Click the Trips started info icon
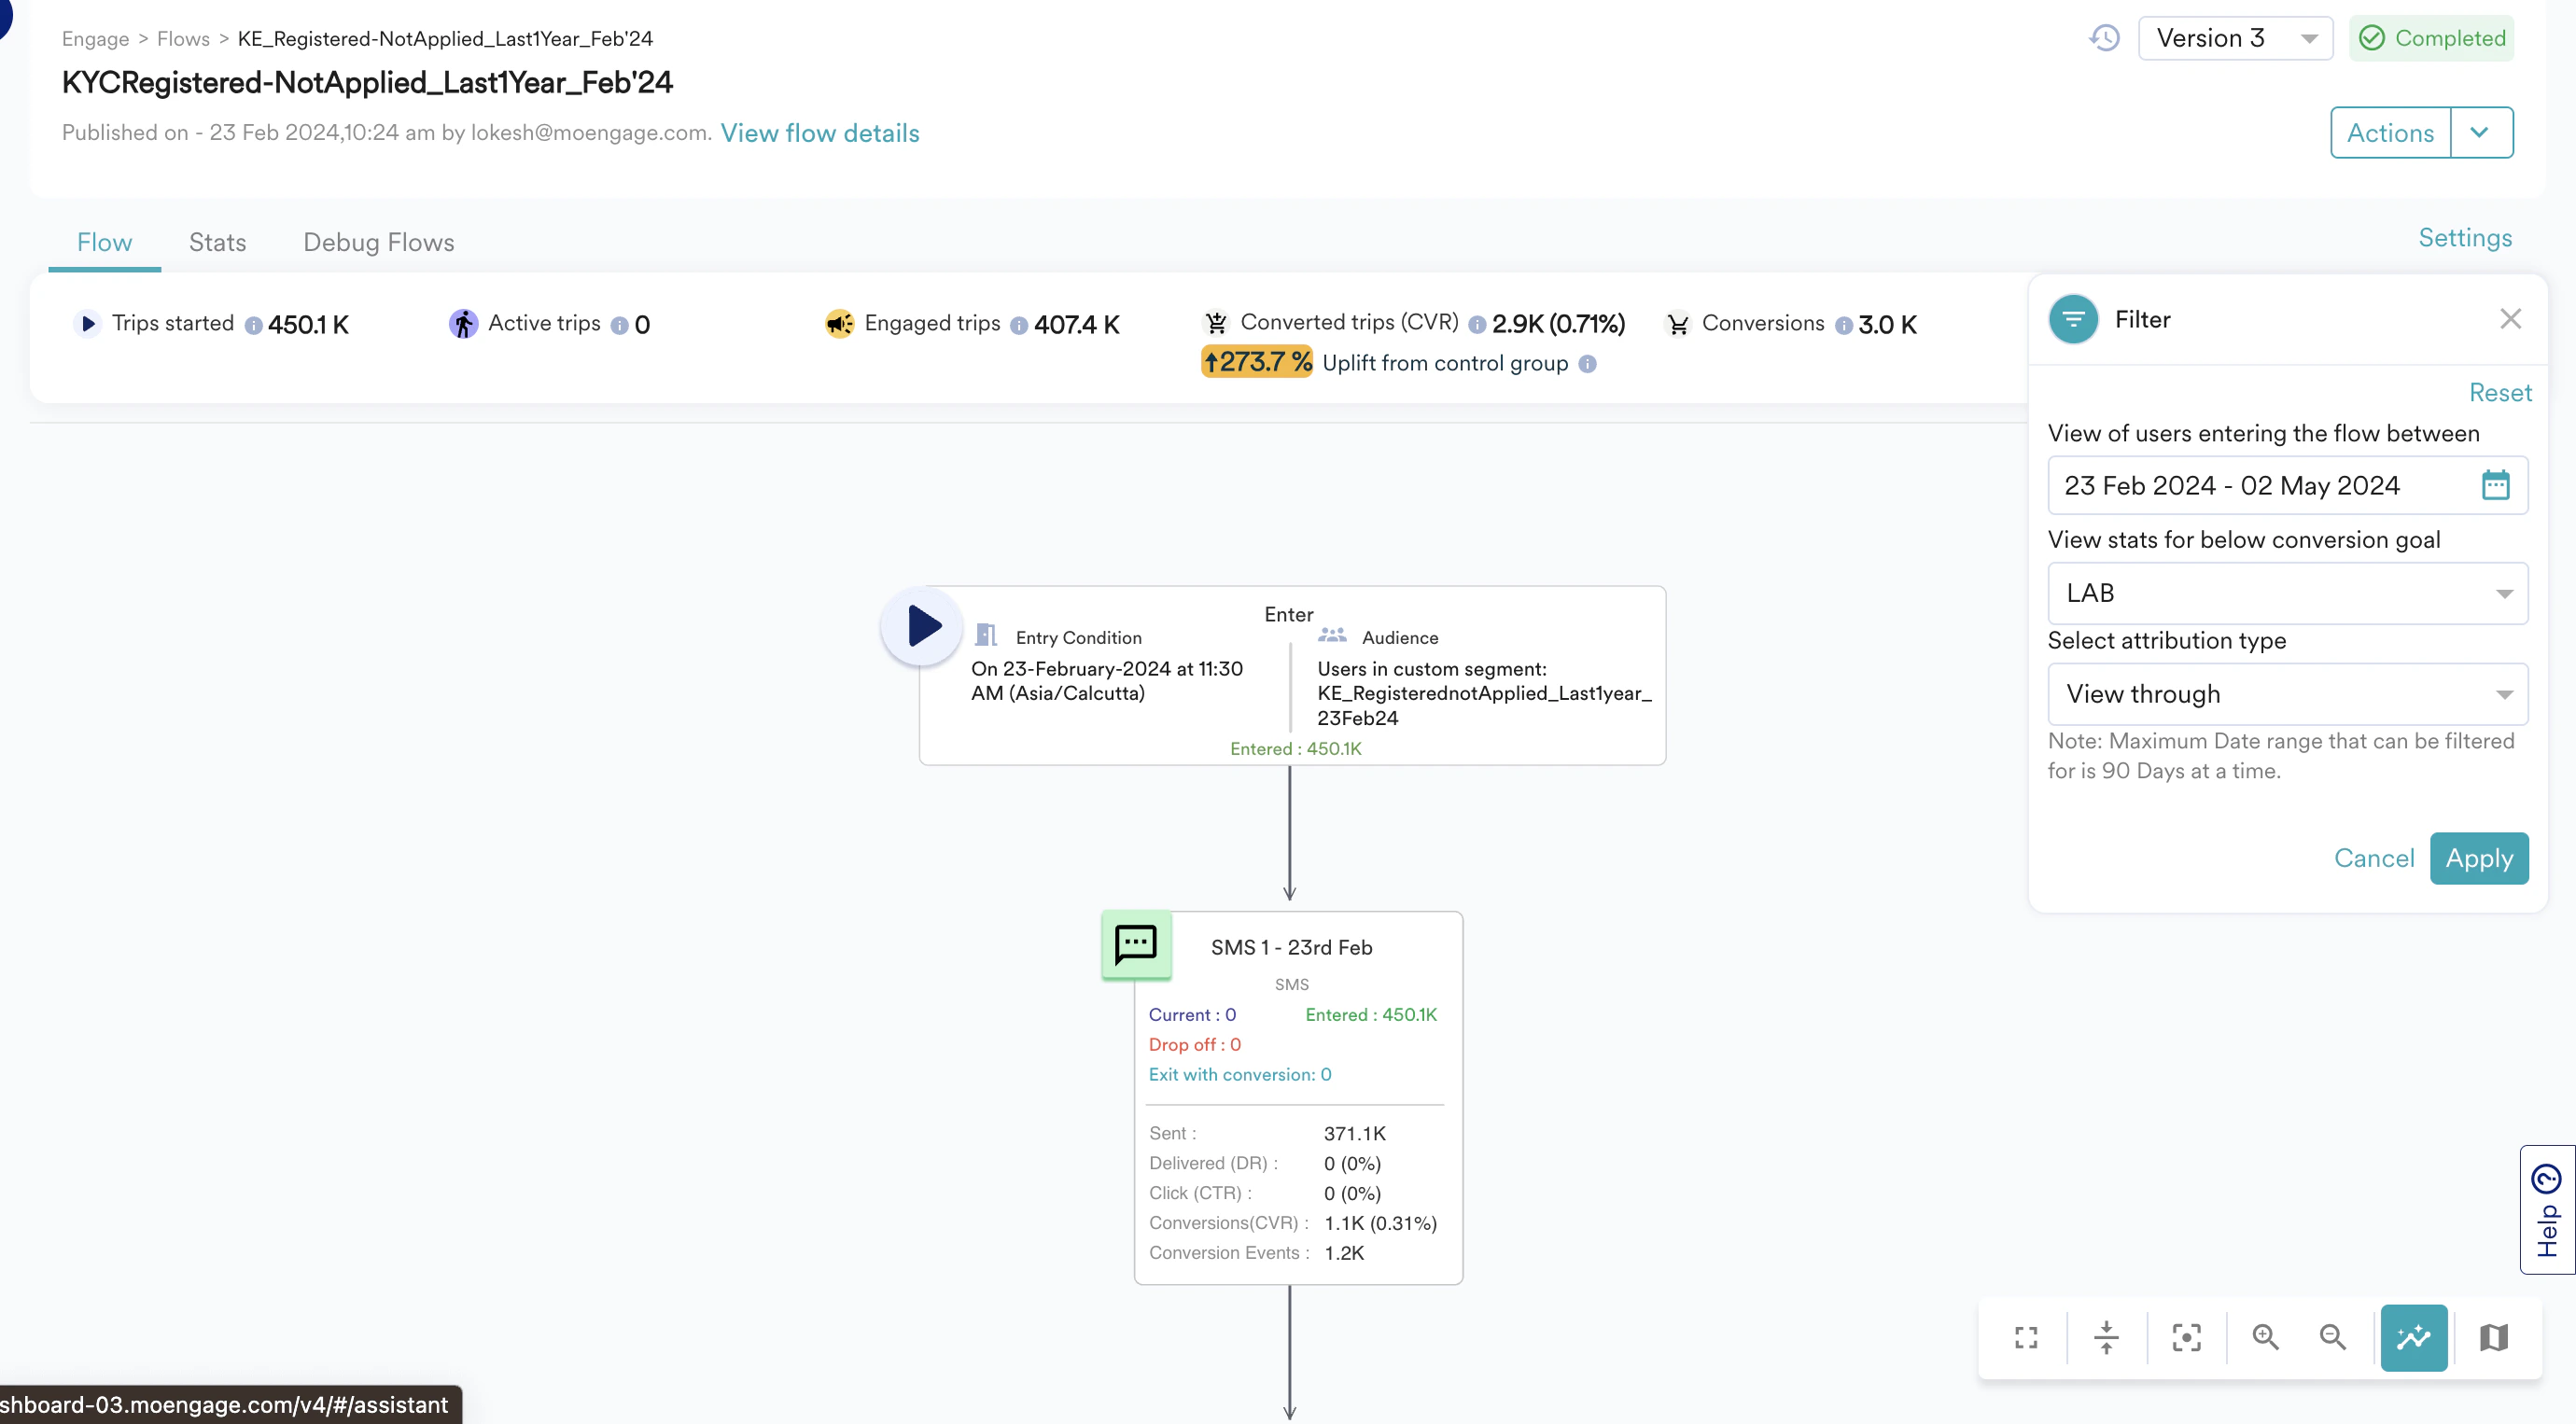Screen dimensions: 2576x1424 253,325
